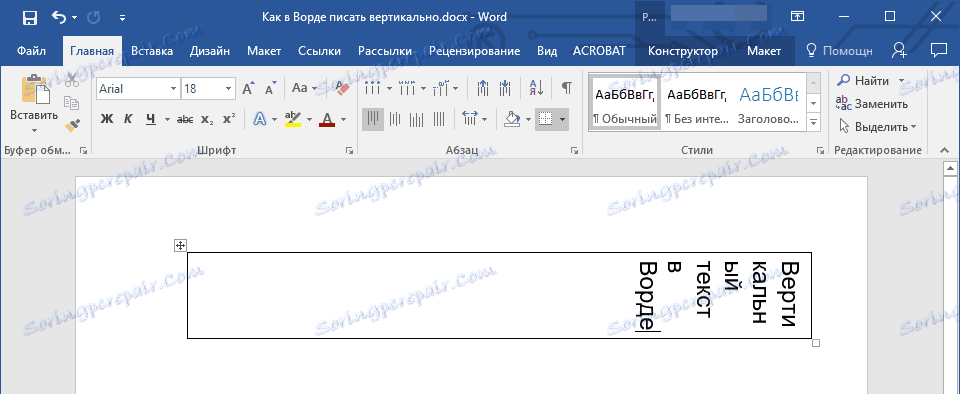
Task: Decrease paragraph indent icon
Action: pos(483,88)
